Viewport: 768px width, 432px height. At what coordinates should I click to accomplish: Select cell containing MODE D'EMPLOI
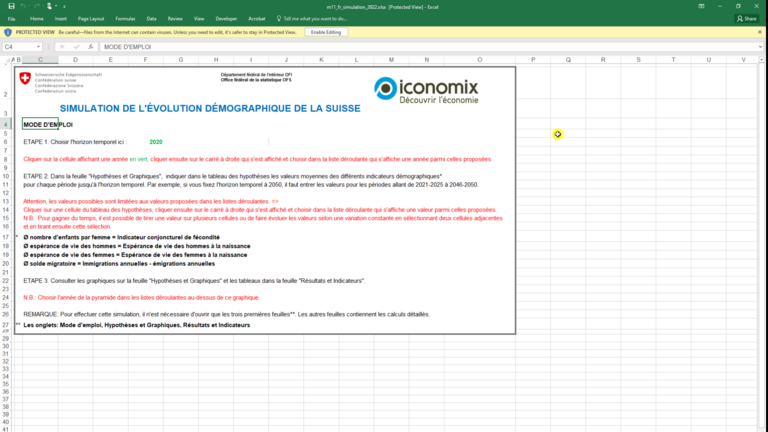point(40,124)
